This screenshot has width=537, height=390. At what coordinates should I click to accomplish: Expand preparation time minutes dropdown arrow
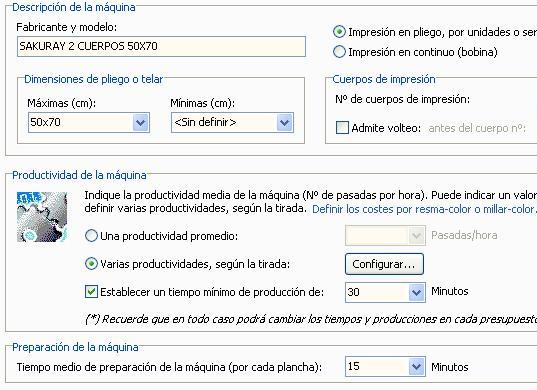point(416,366)
